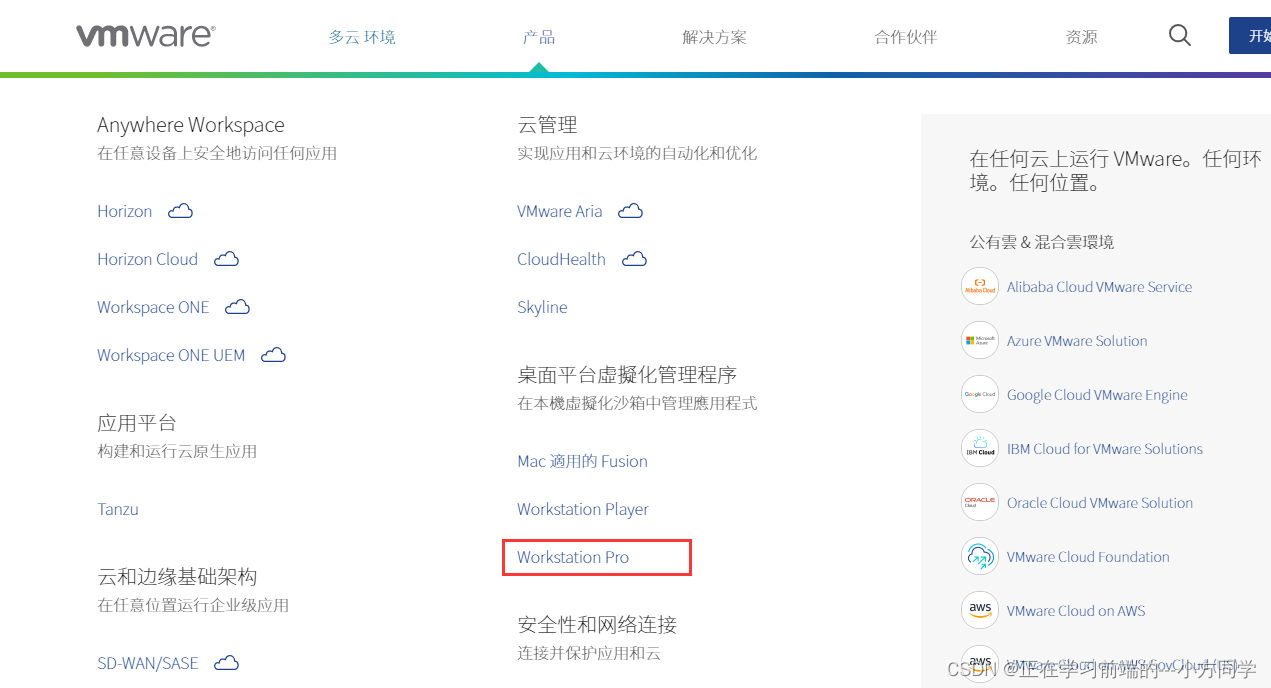Image resolution: width=1271 pixels, height=688 pixels.
Task: Click the 公有雲 & 混合雲環境 label
Action: [x=1042, y=242]
